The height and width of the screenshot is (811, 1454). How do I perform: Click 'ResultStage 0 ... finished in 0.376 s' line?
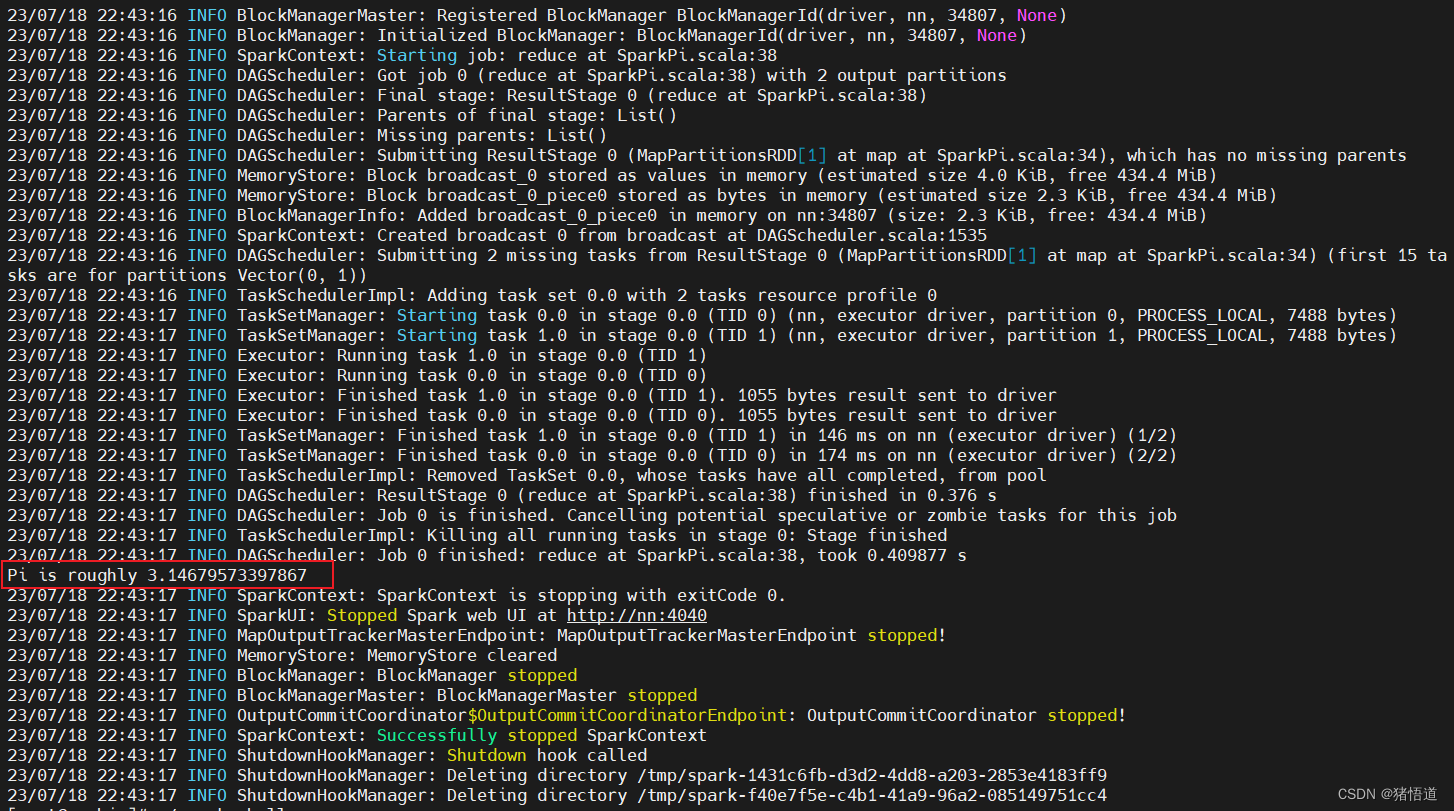click(502, 495)
